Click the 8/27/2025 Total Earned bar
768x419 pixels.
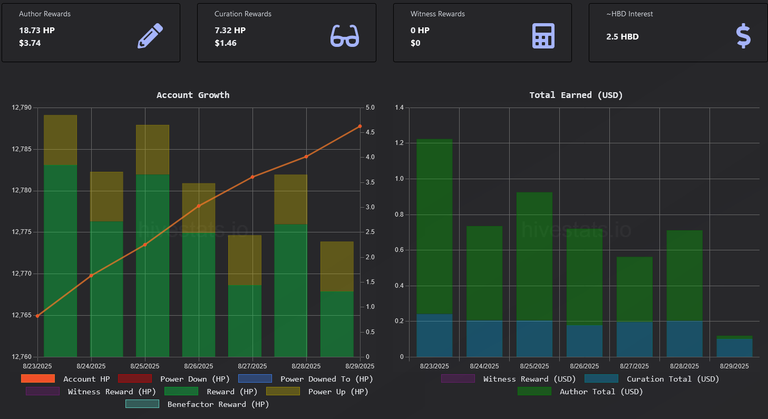tap(634, 307)
